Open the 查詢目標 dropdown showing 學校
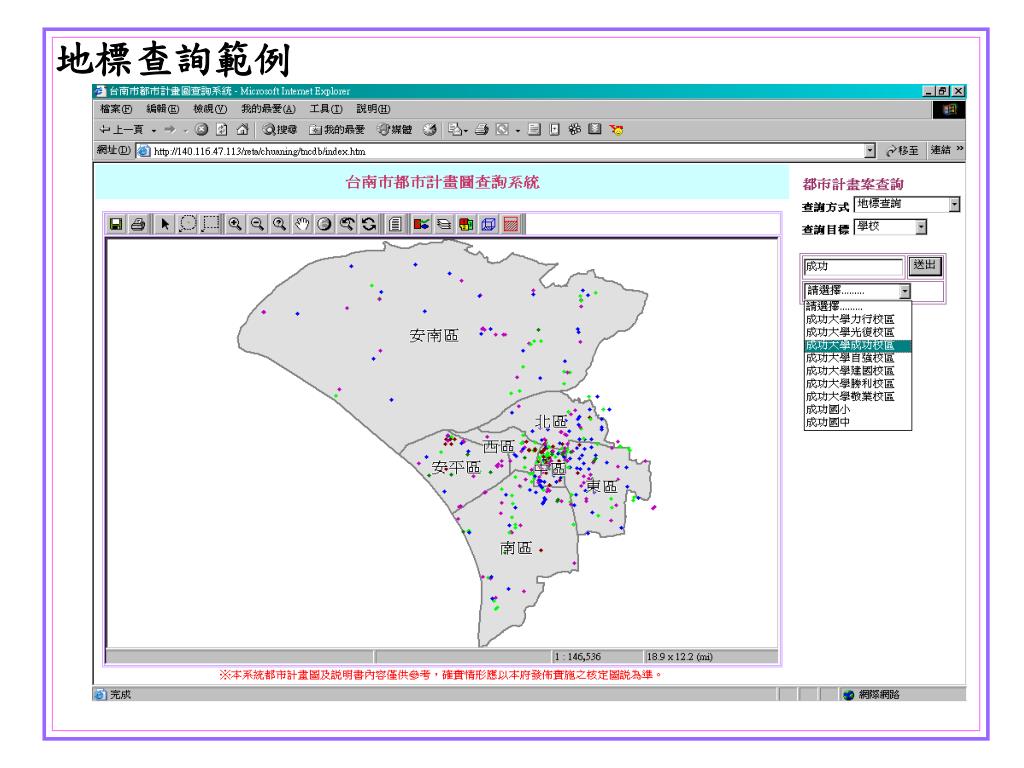This screenshot has width=1024, height=768. [891, 227]
